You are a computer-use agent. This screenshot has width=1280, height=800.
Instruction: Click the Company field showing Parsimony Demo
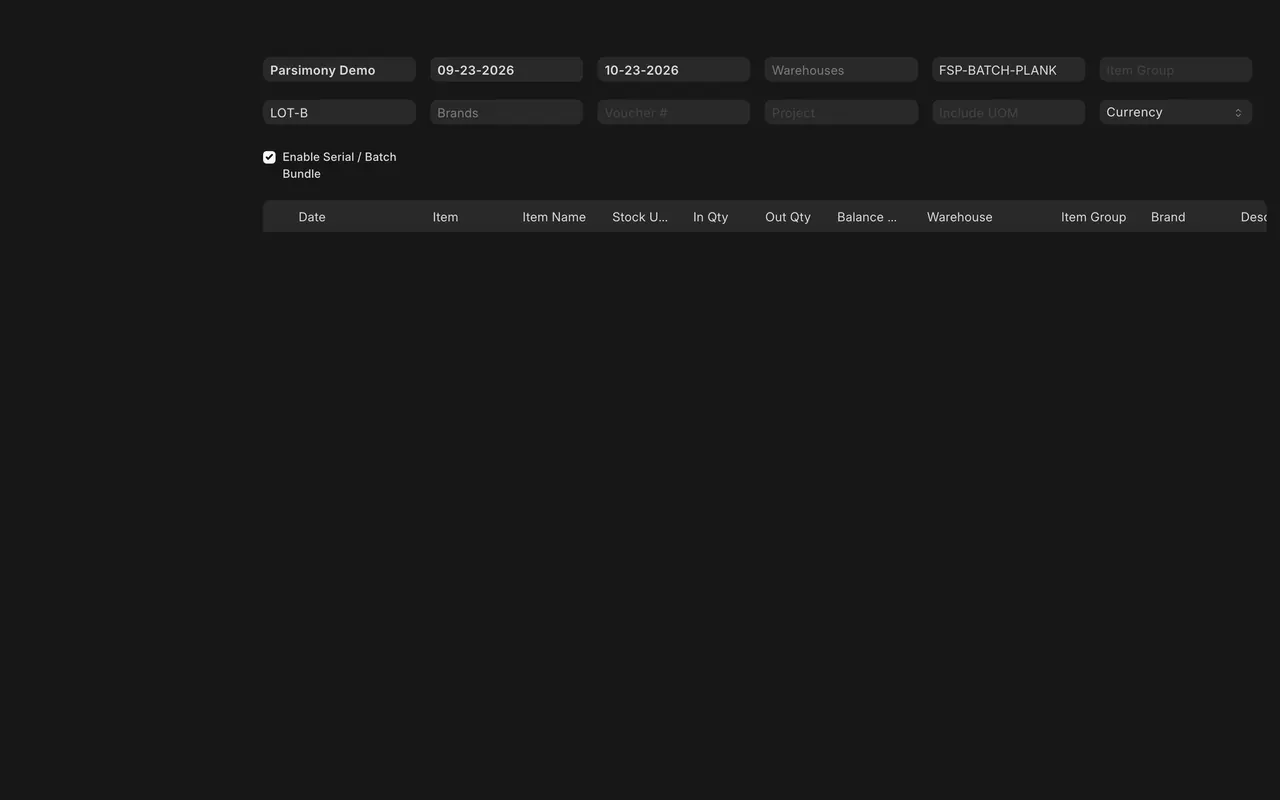(339, 70)
